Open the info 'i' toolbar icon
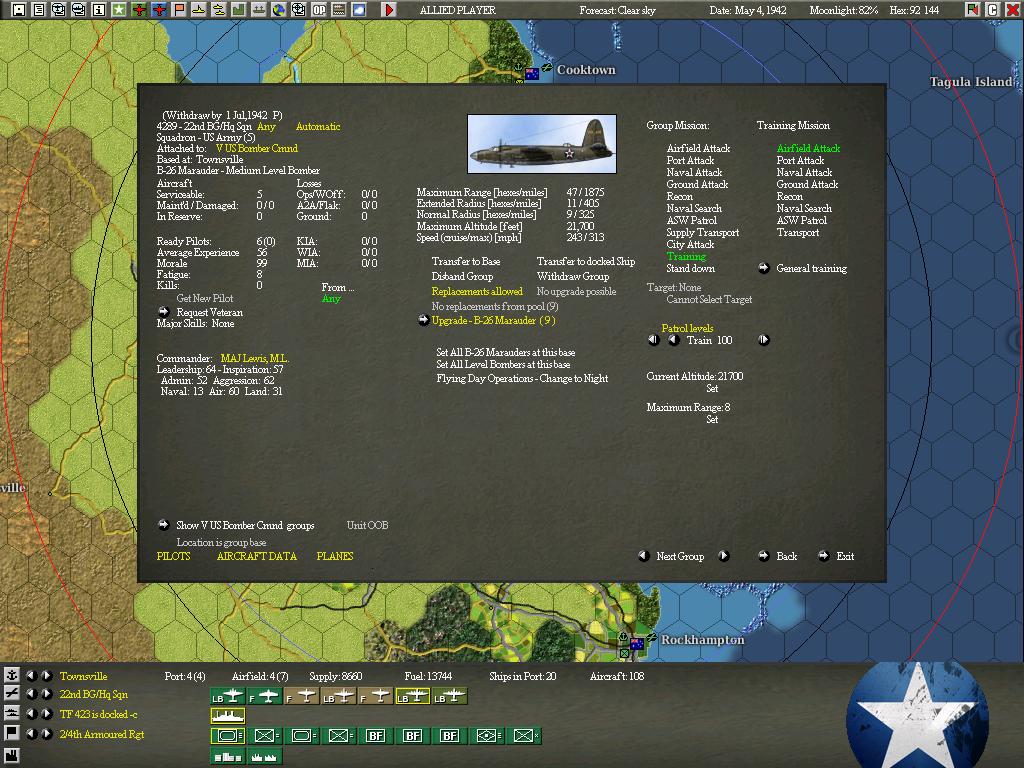This screenshot has width=1024, height=768. [99, 9]
